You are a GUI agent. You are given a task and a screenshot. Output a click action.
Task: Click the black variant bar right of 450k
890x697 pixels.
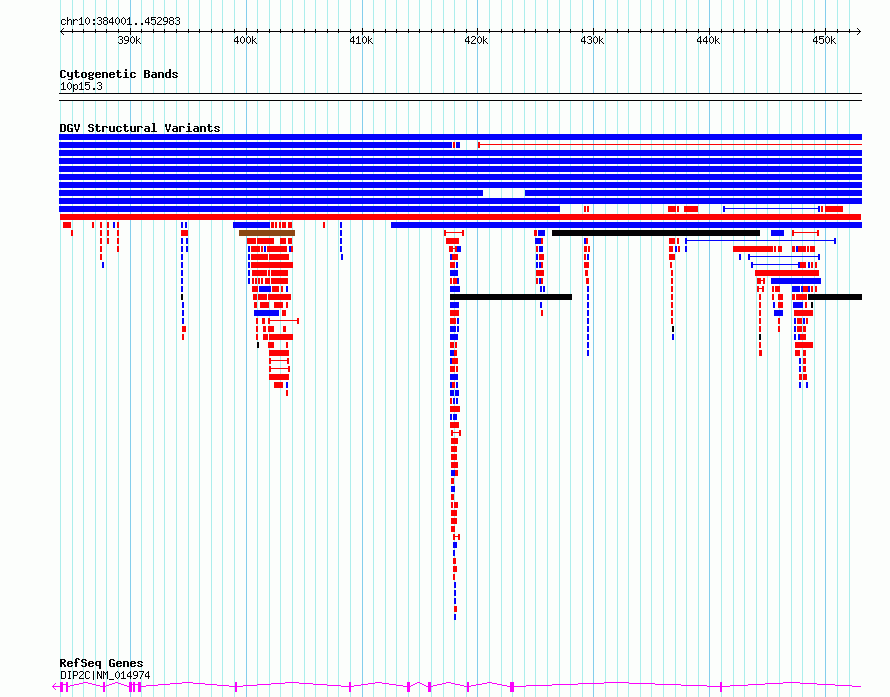835,297
